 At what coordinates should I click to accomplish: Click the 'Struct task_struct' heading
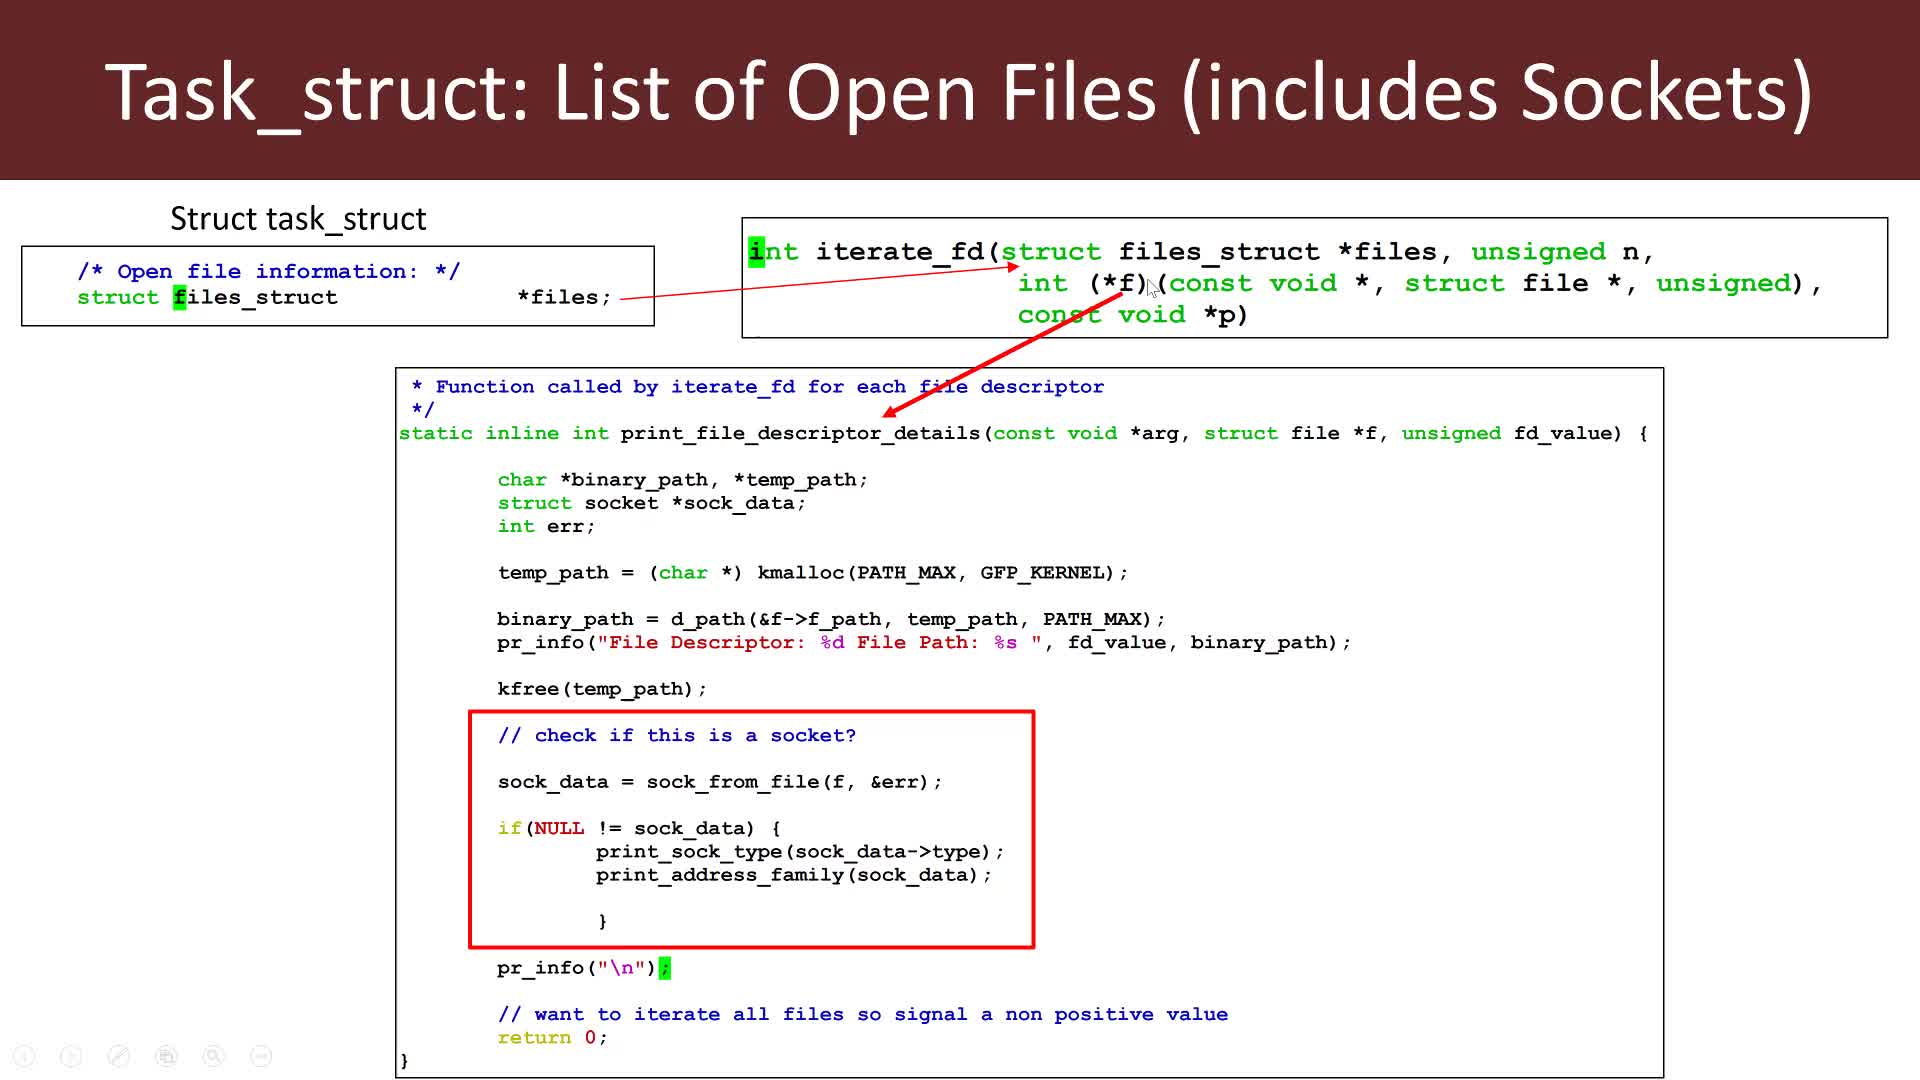298,218
